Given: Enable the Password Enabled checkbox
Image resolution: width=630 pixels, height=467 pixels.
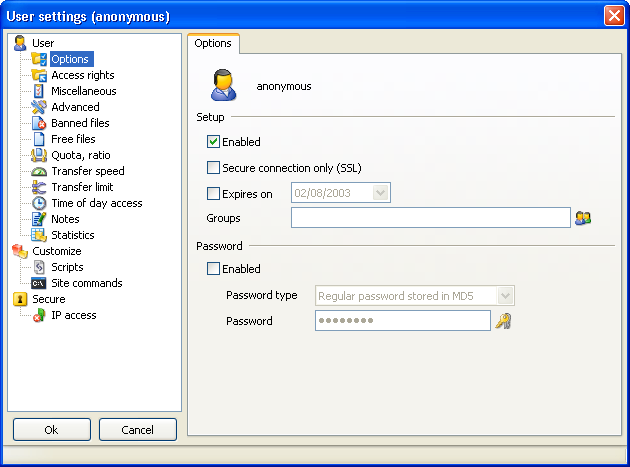Looking at the screenshot, I should coord(213,268).
